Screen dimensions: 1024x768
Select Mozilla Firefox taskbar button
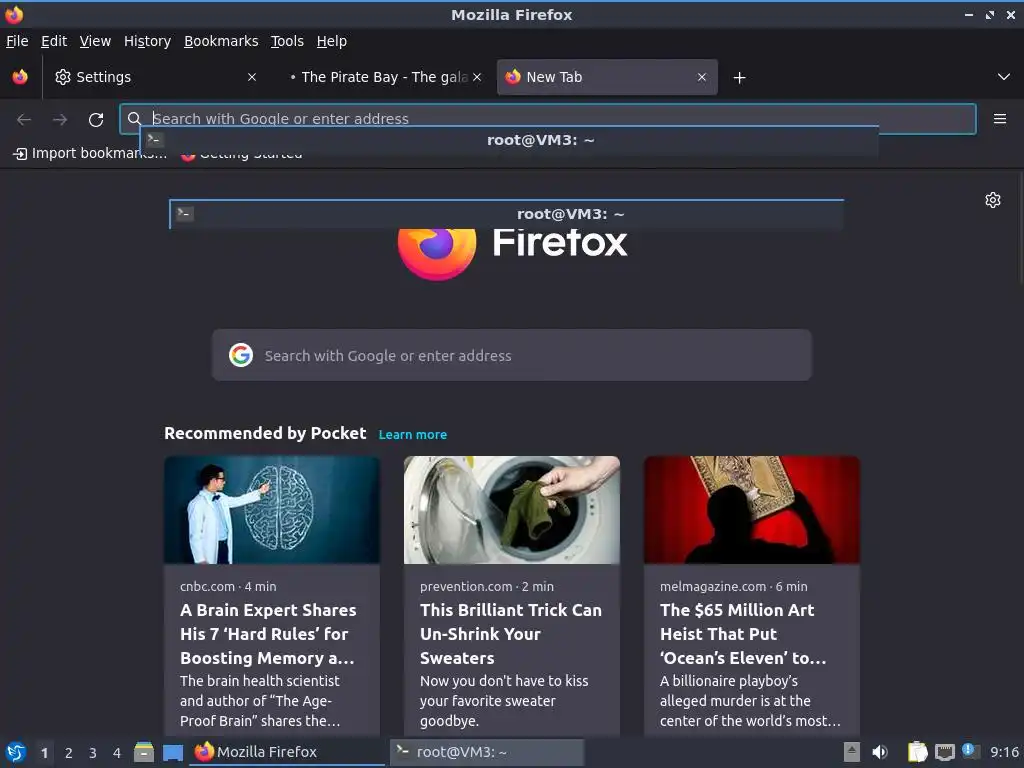pyautogui.click(x=287, y=752)
